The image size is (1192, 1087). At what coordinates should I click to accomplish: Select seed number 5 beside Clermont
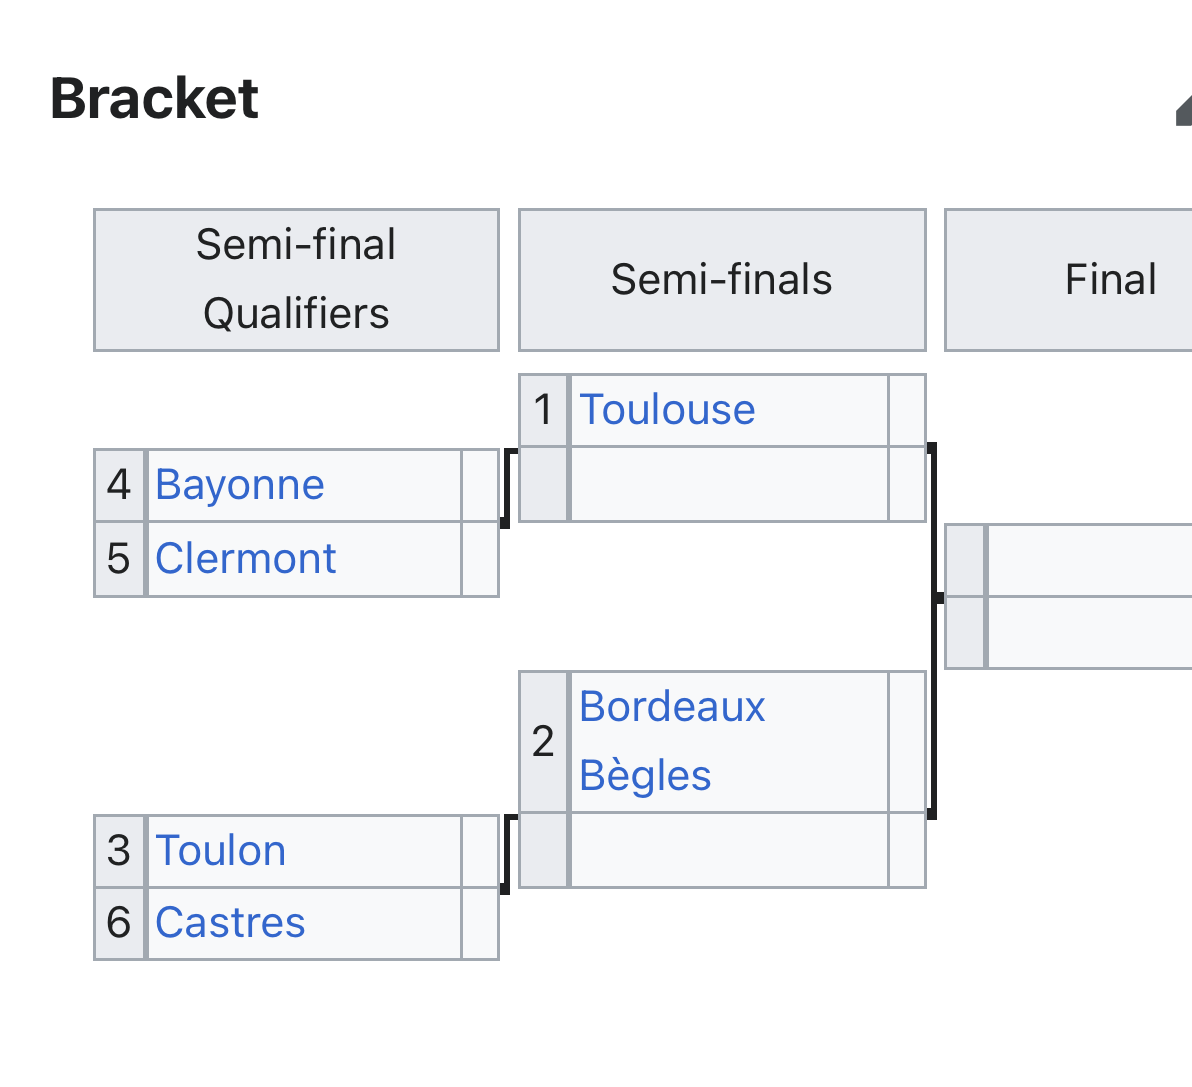[x=120, y=559]
